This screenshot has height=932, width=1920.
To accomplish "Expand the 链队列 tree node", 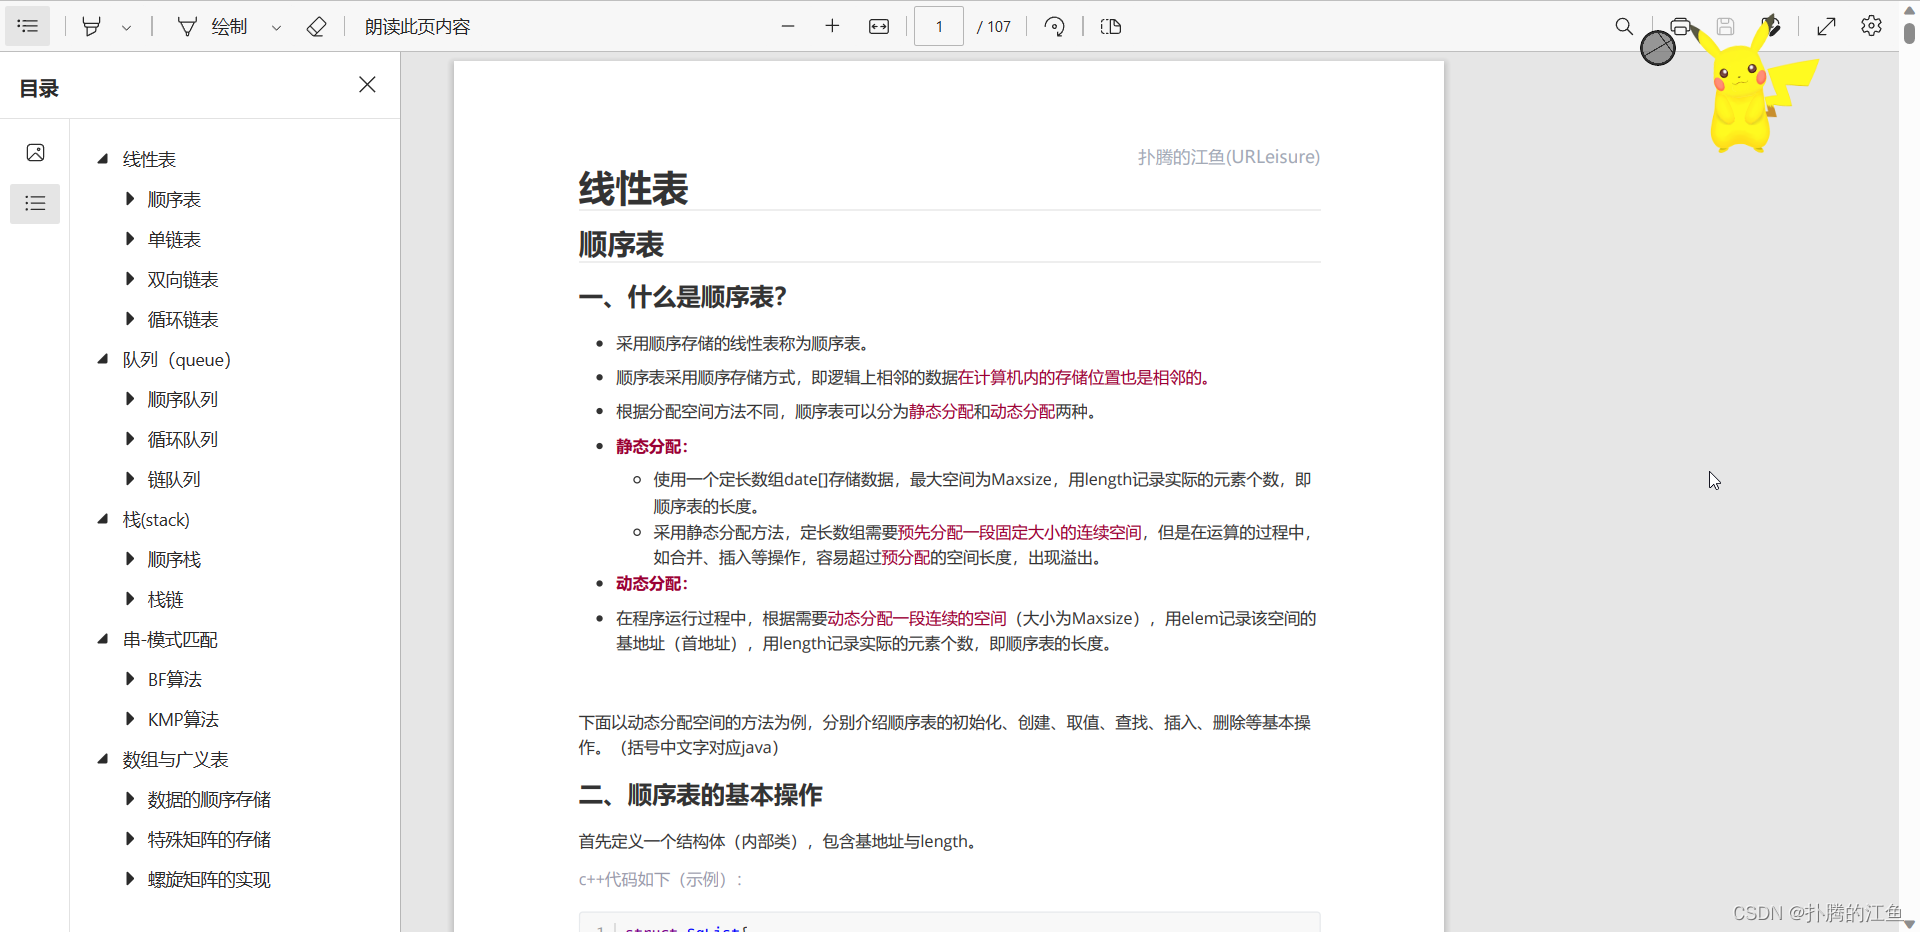I will click(x=129, y=479).
